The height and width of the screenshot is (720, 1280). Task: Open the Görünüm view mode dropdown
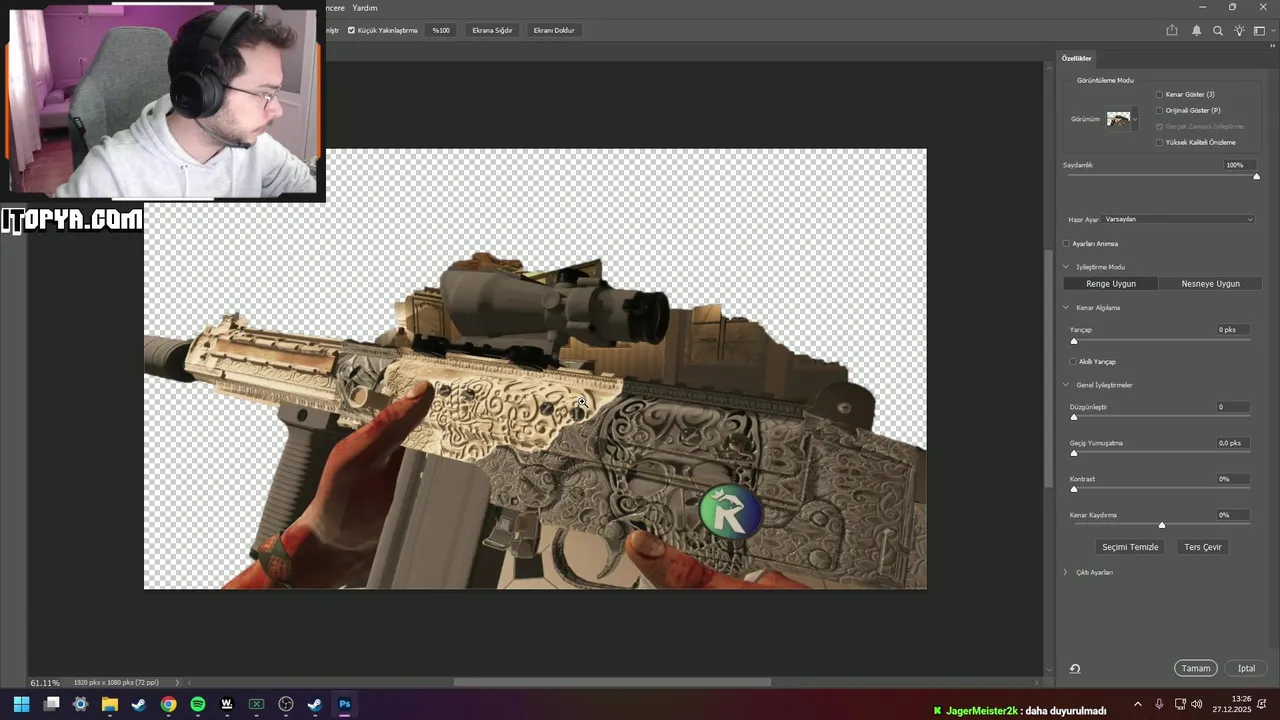point(1122,119)
